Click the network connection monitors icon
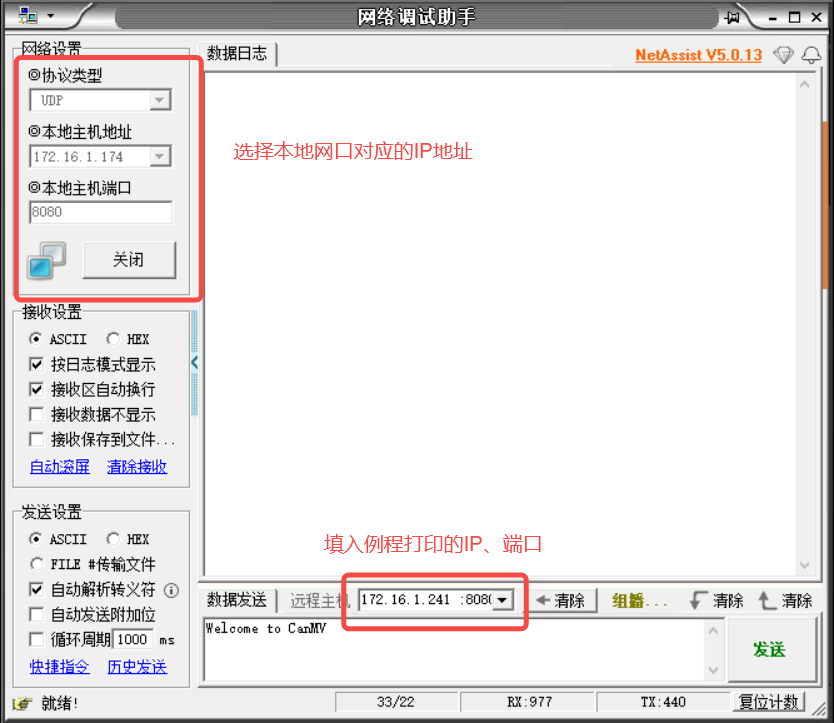 click(x=46, y=260)
